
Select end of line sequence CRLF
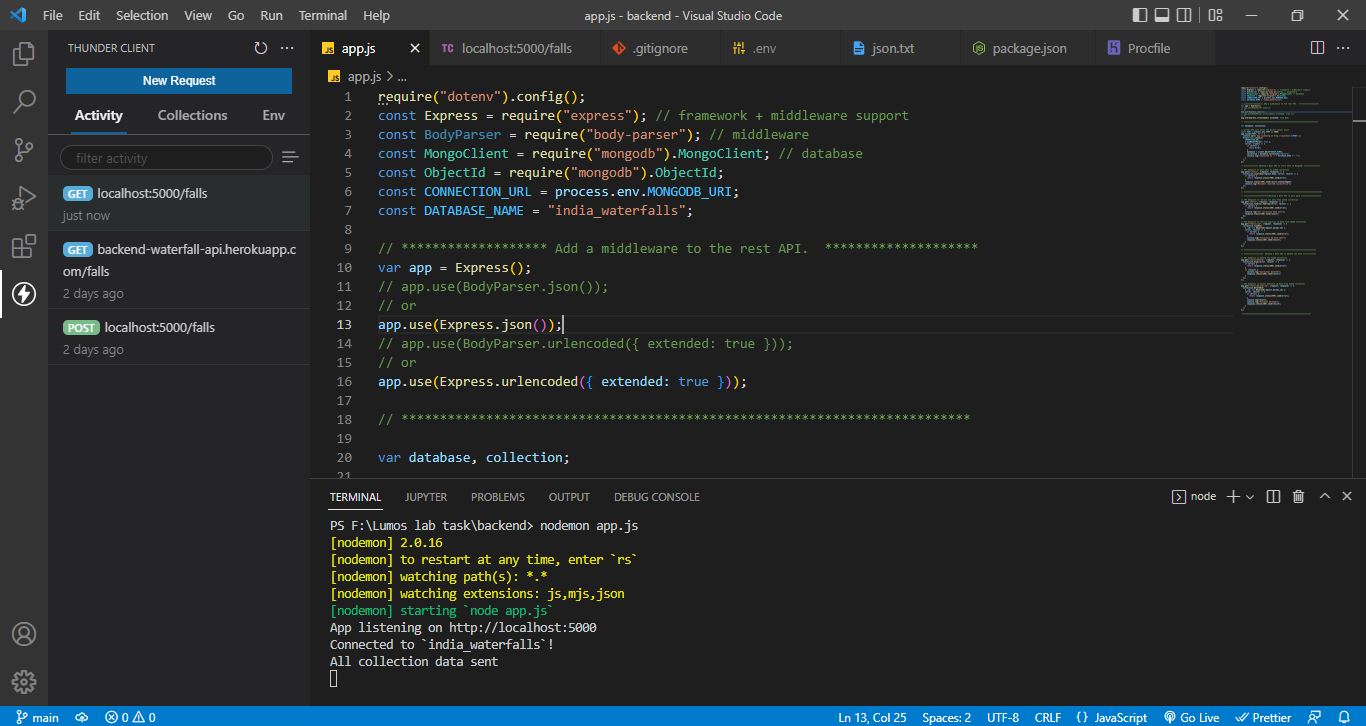(x=1048, y=717)
